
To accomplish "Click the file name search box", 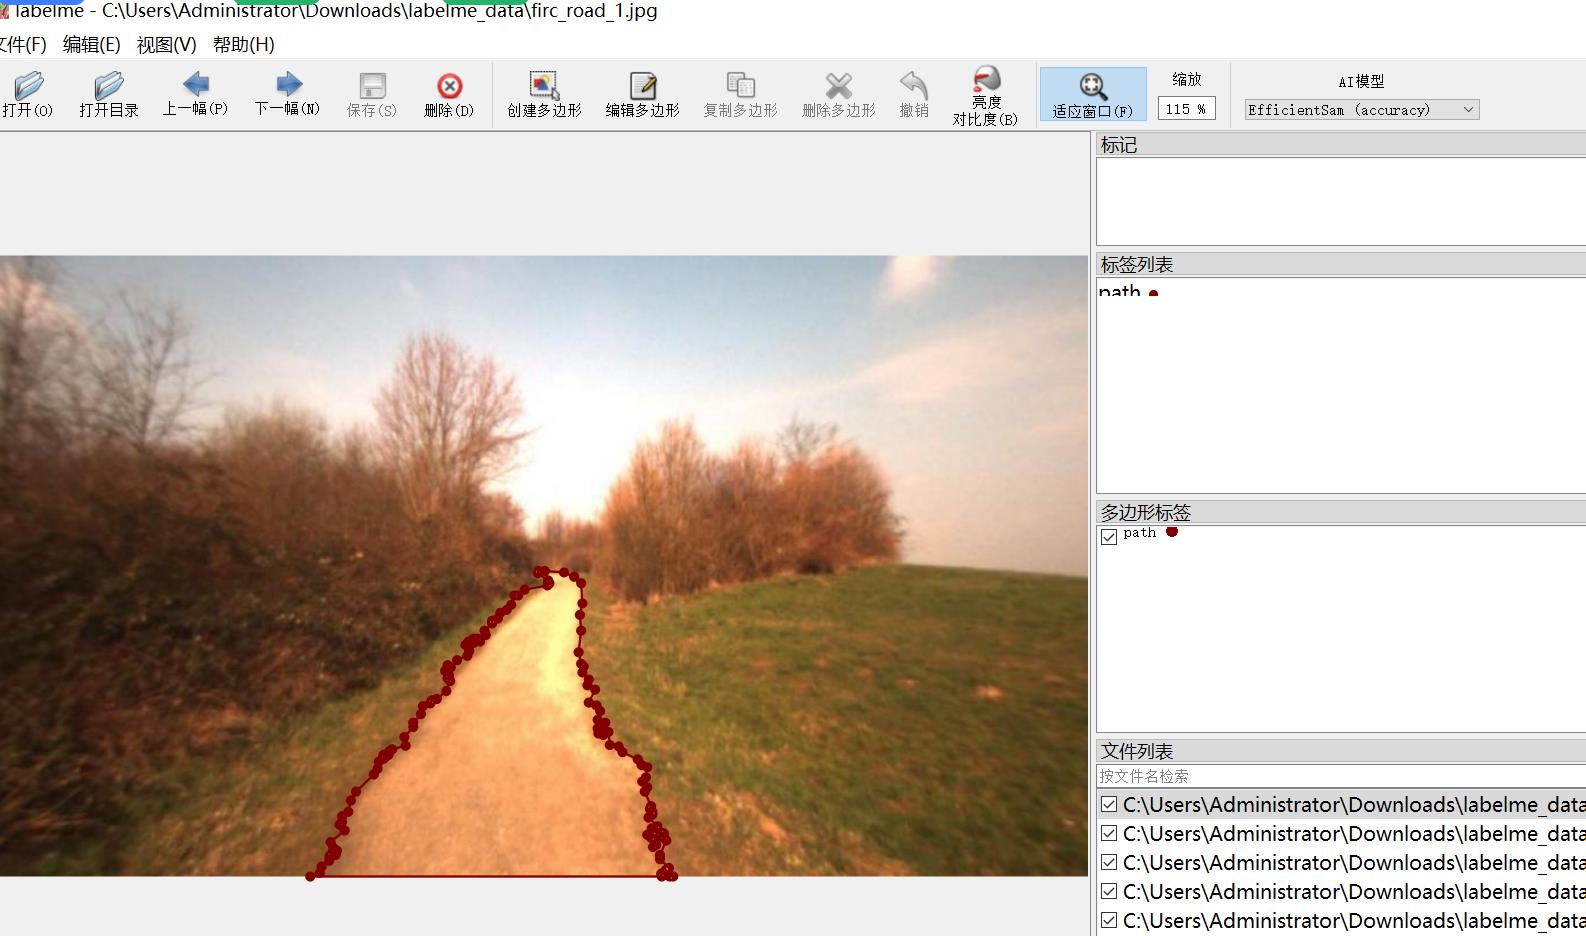I will tap(1340, 776).
